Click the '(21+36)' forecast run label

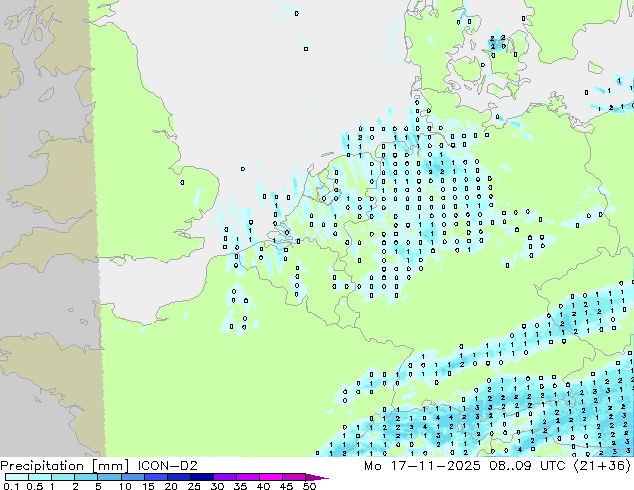(x=602, y=466)
